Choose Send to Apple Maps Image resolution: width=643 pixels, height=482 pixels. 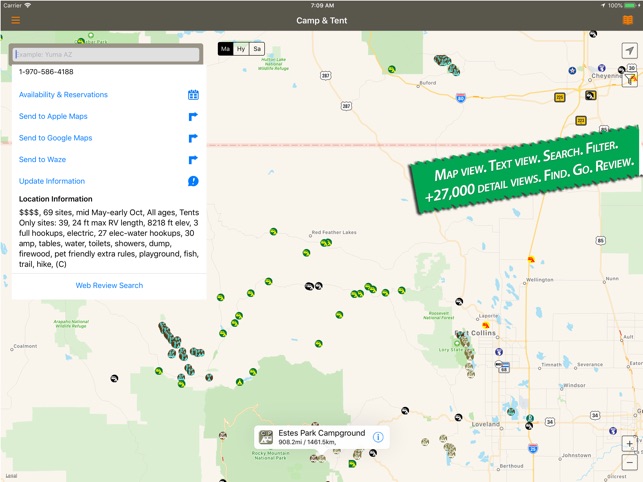(x=53, y=117)
